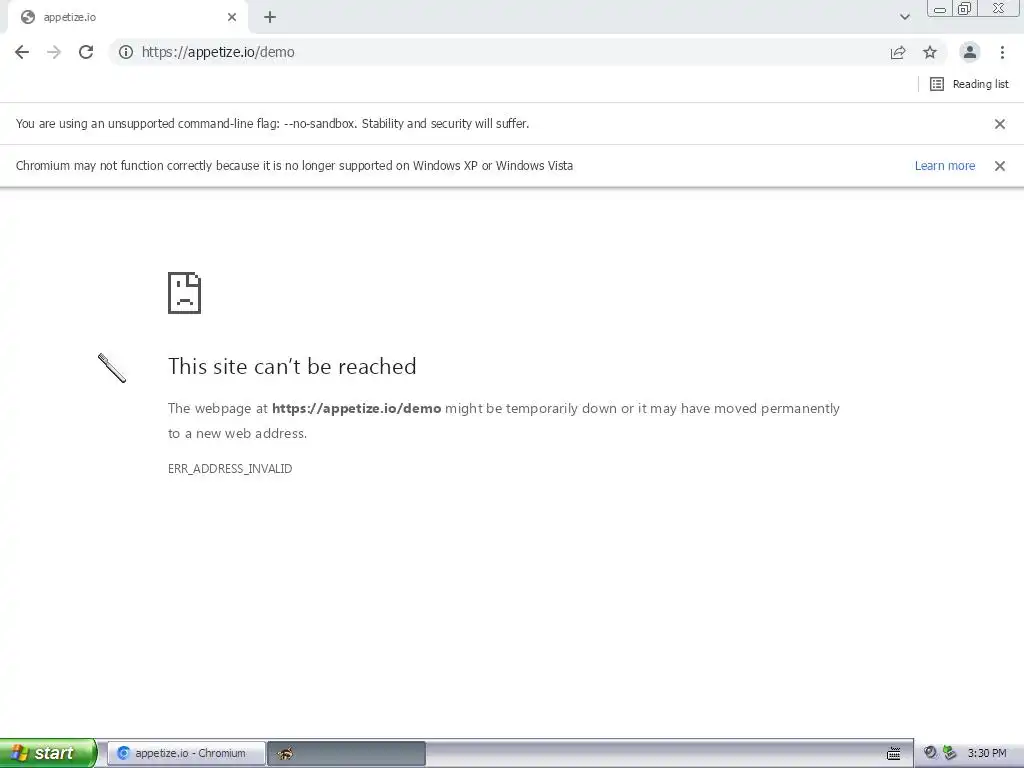1024x768 pixels.
Task: Open a new tab
Action: tap(270, 17)
